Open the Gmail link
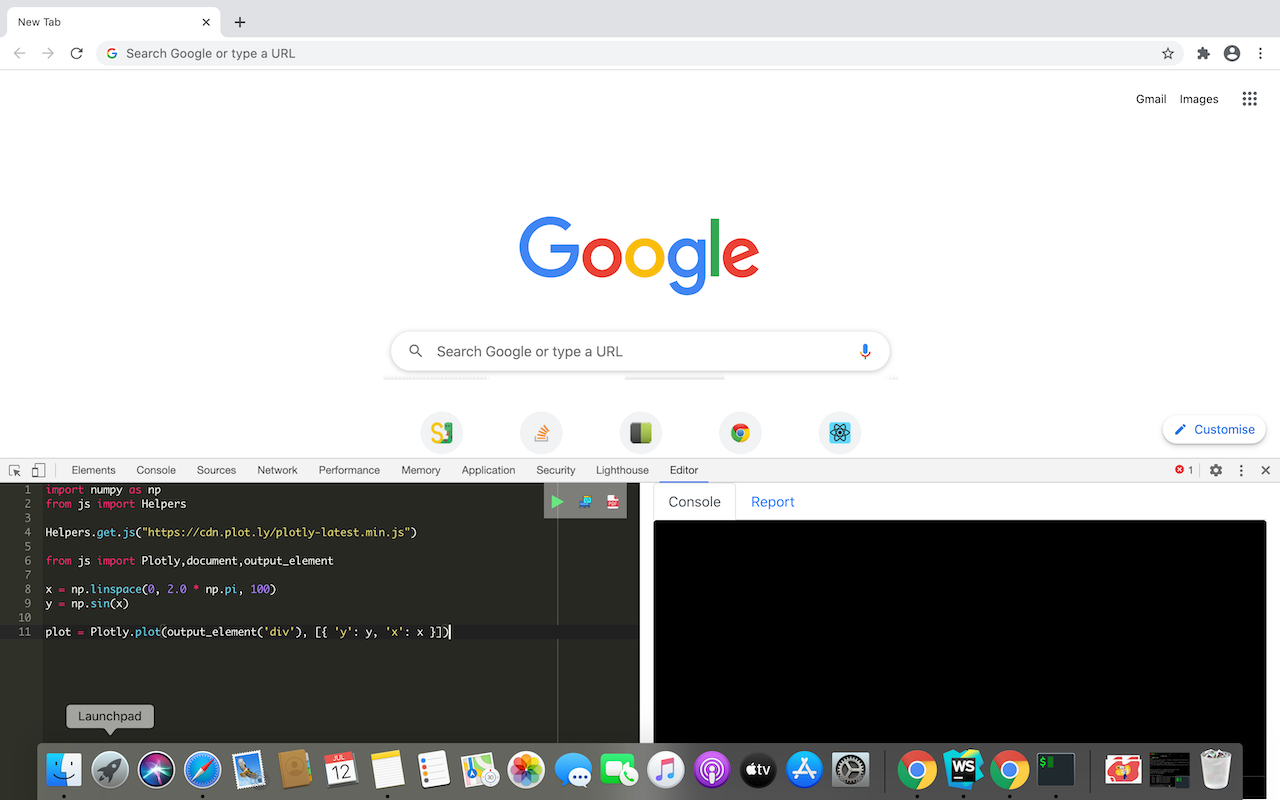The height and width of the screenshot is (800, 1280). [1151, 98]
